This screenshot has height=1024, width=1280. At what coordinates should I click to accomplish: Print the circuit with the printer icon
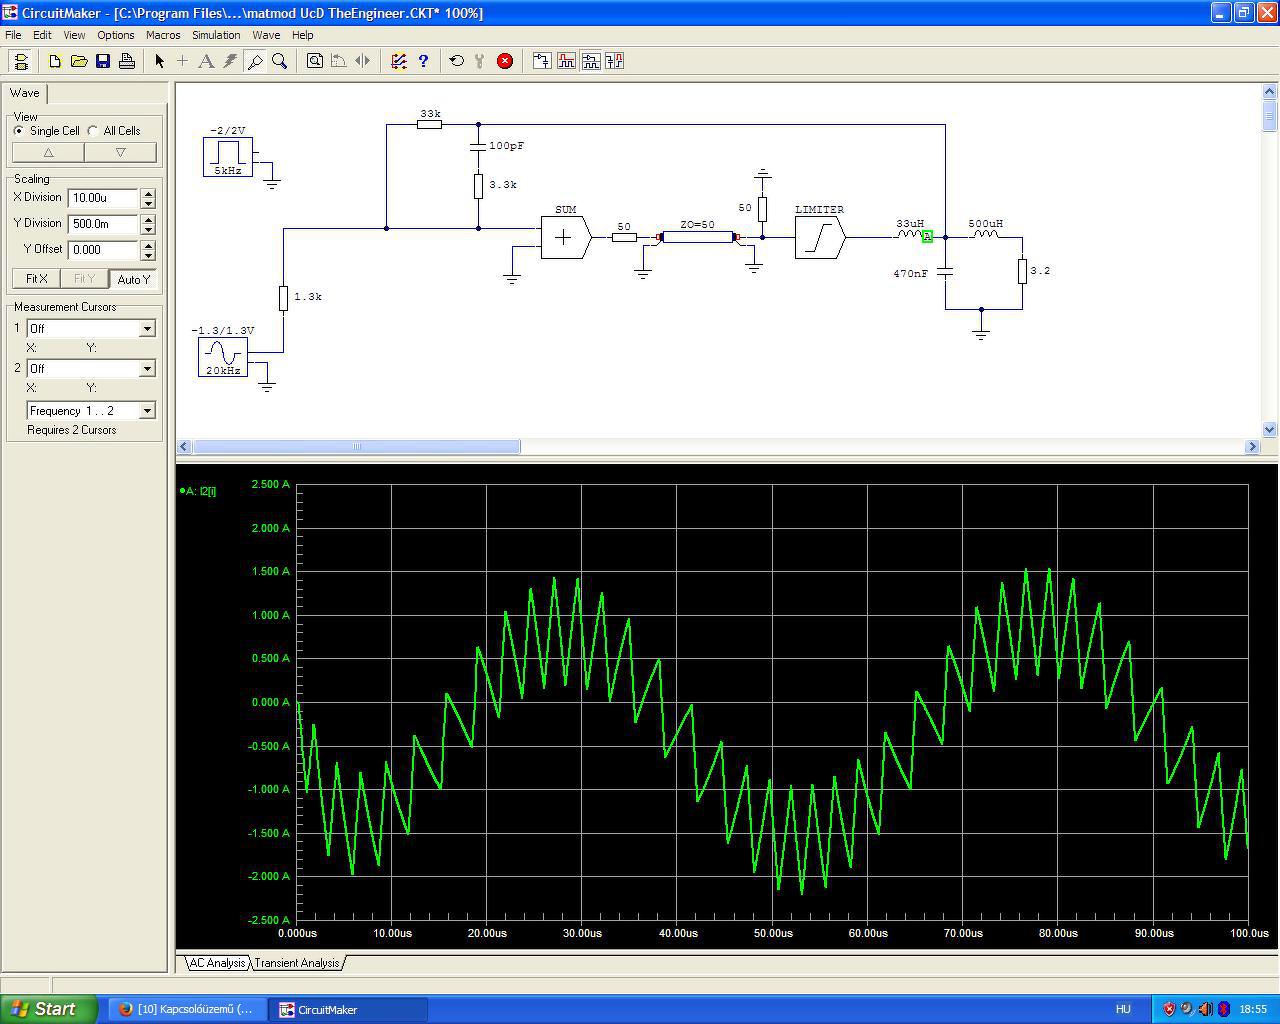click(127, 61)
